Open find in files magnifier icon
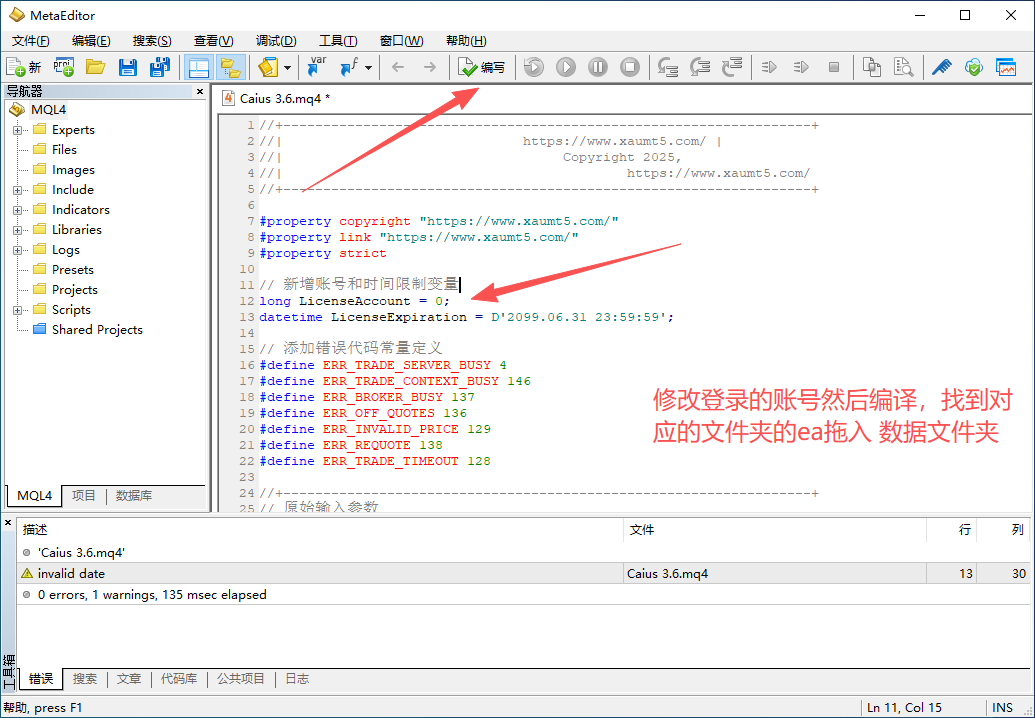The width and height of the screenshot is (1035, 718). [904, 67]
